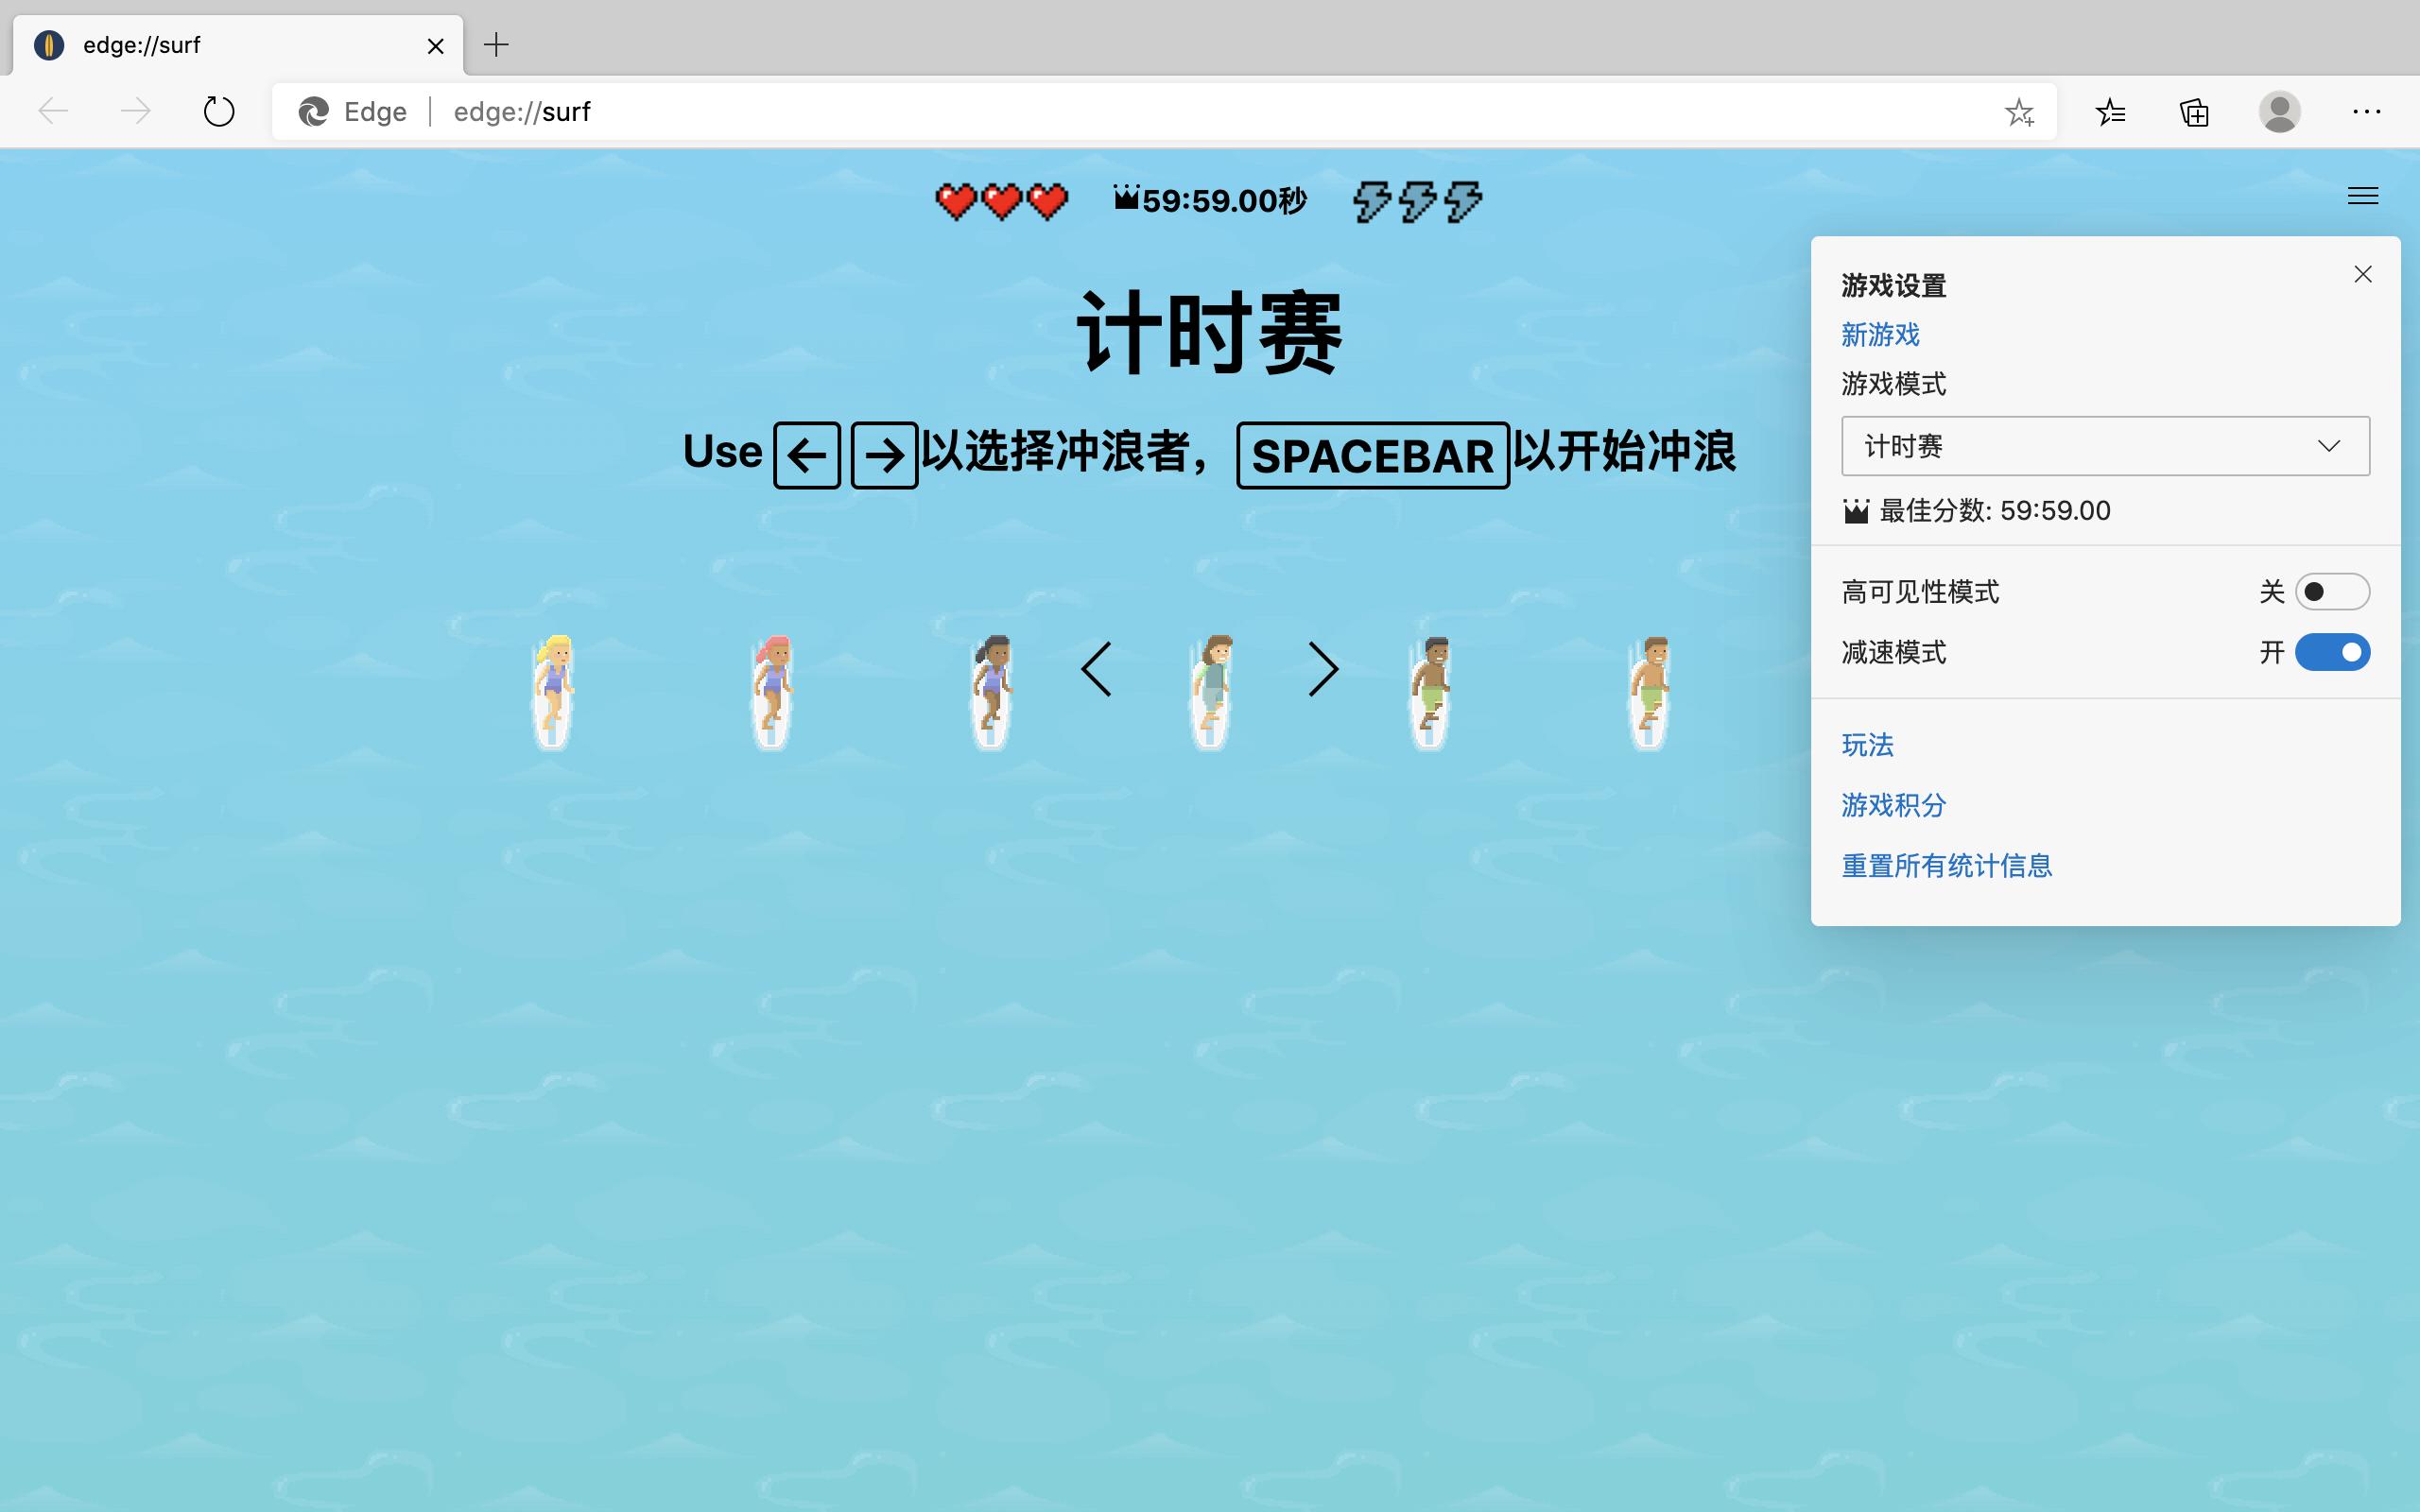The height and width of the screenshot is (1512, 2420).
Task: Add this page to favorites star
Action: pyautogui.click(x=2019, y=112)
